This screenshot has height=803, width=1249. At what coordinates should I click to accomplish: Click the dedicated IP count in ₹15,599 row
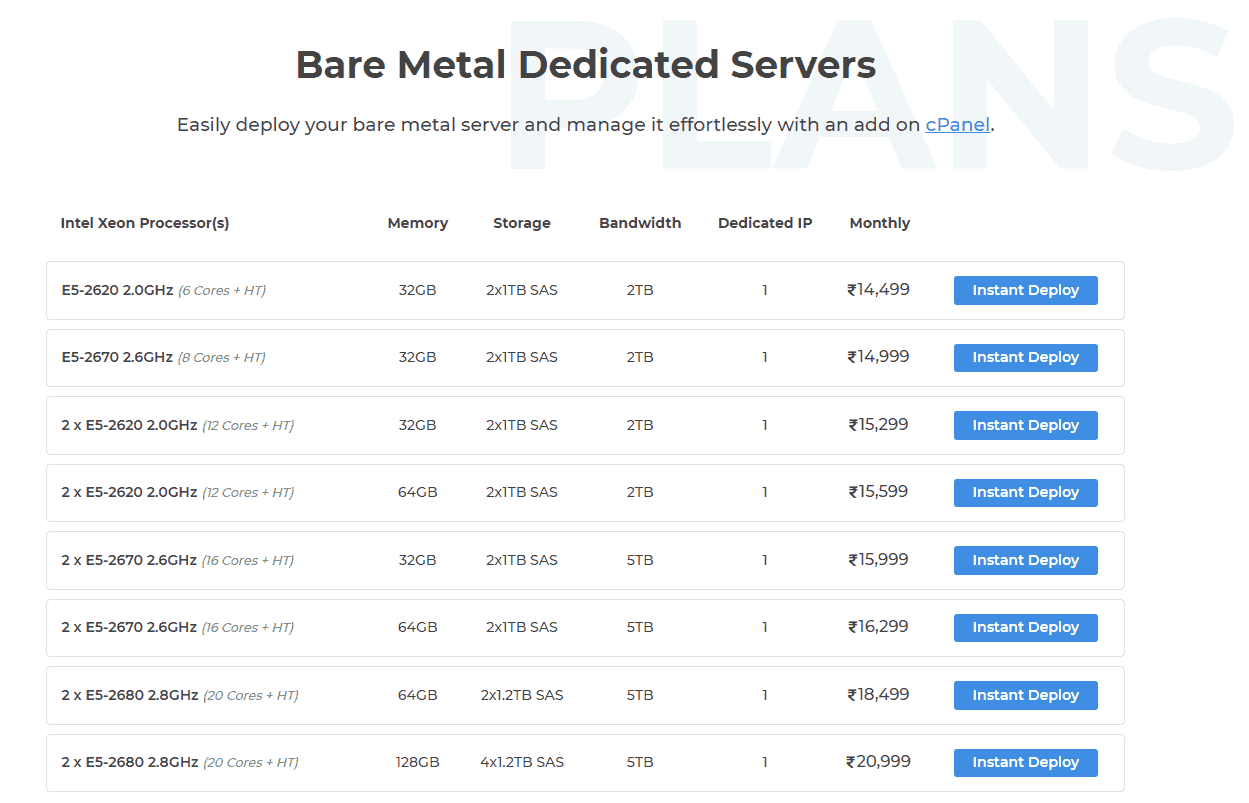tap(765, 492)
